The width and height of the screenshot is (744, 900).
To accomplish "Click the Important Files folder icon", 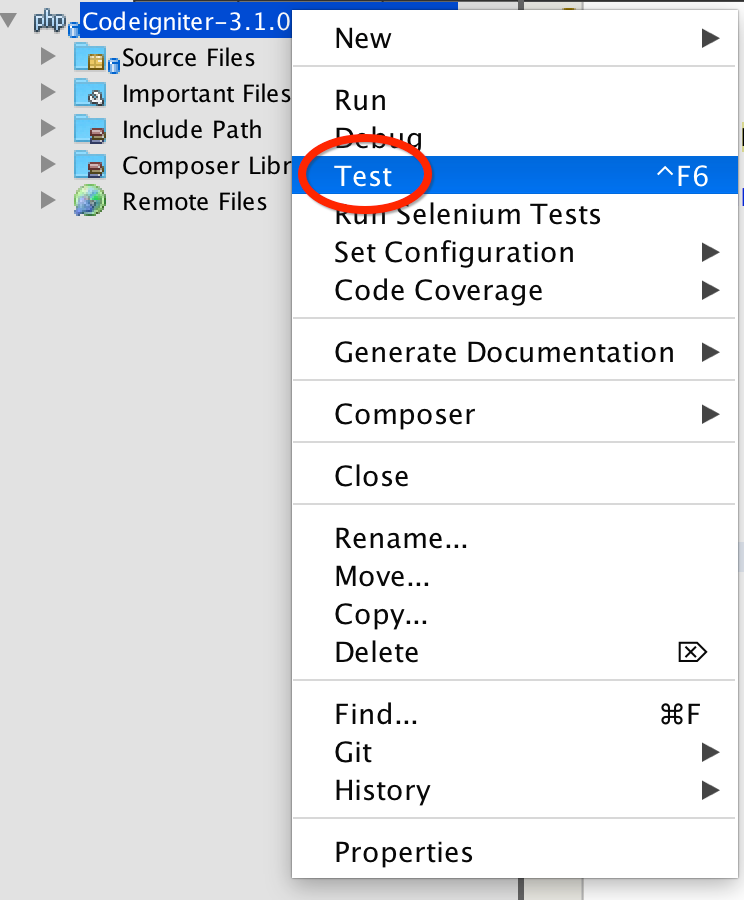I will (x=90, y=94).
